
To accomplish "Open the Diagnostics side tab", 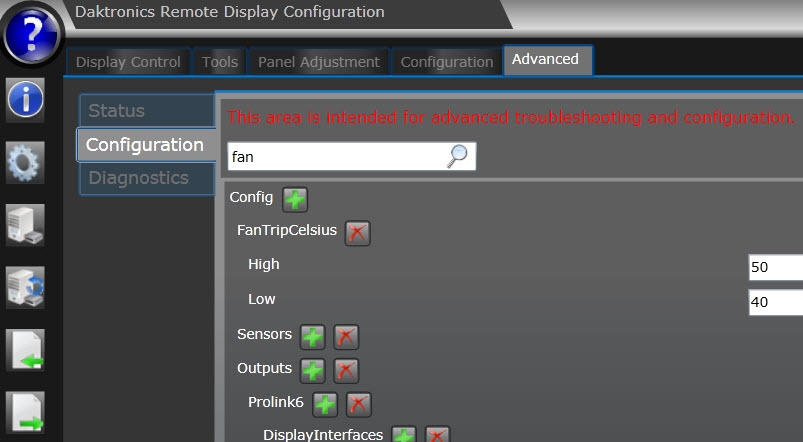I will (x=146, y=178).
